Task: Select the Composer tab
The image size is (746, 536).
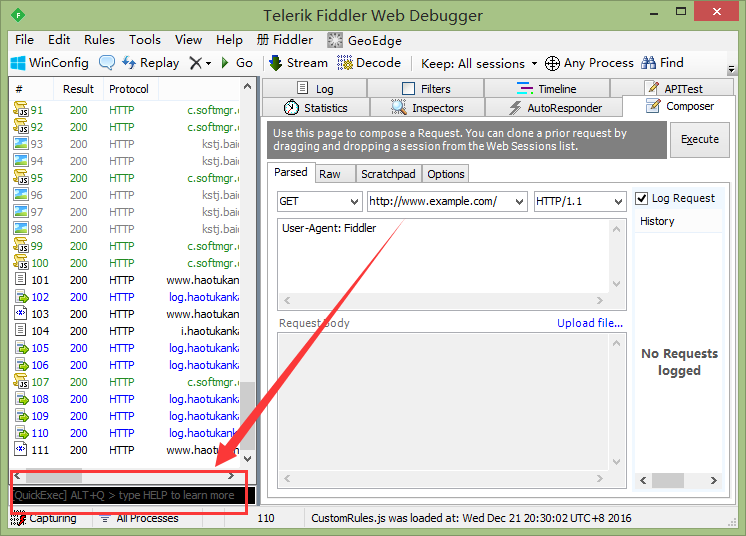Action: (679, 106)
